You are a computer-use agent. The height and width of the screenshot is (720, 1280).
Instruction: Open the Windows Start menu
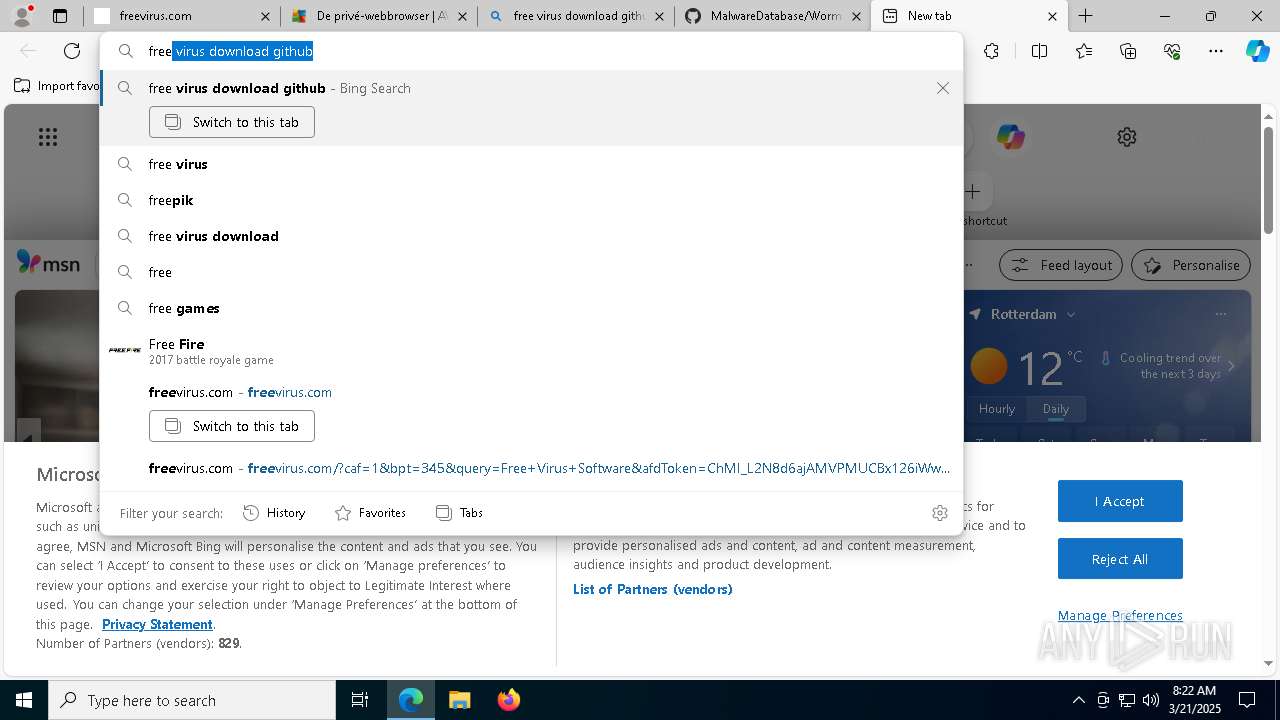(x=24, y=700)
